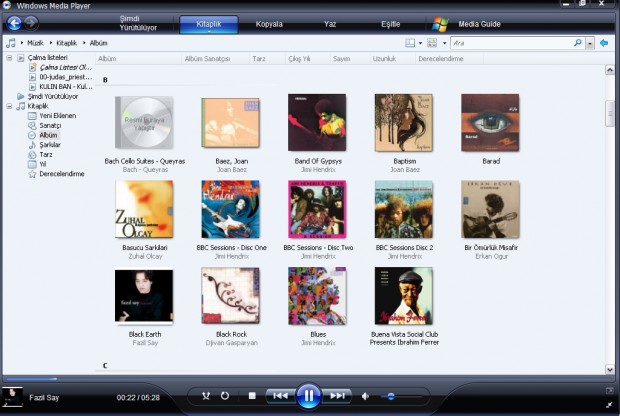Screen dimensions: 620x416
Task: Toggle repeat mode
Action: click(x=225, y=395)
